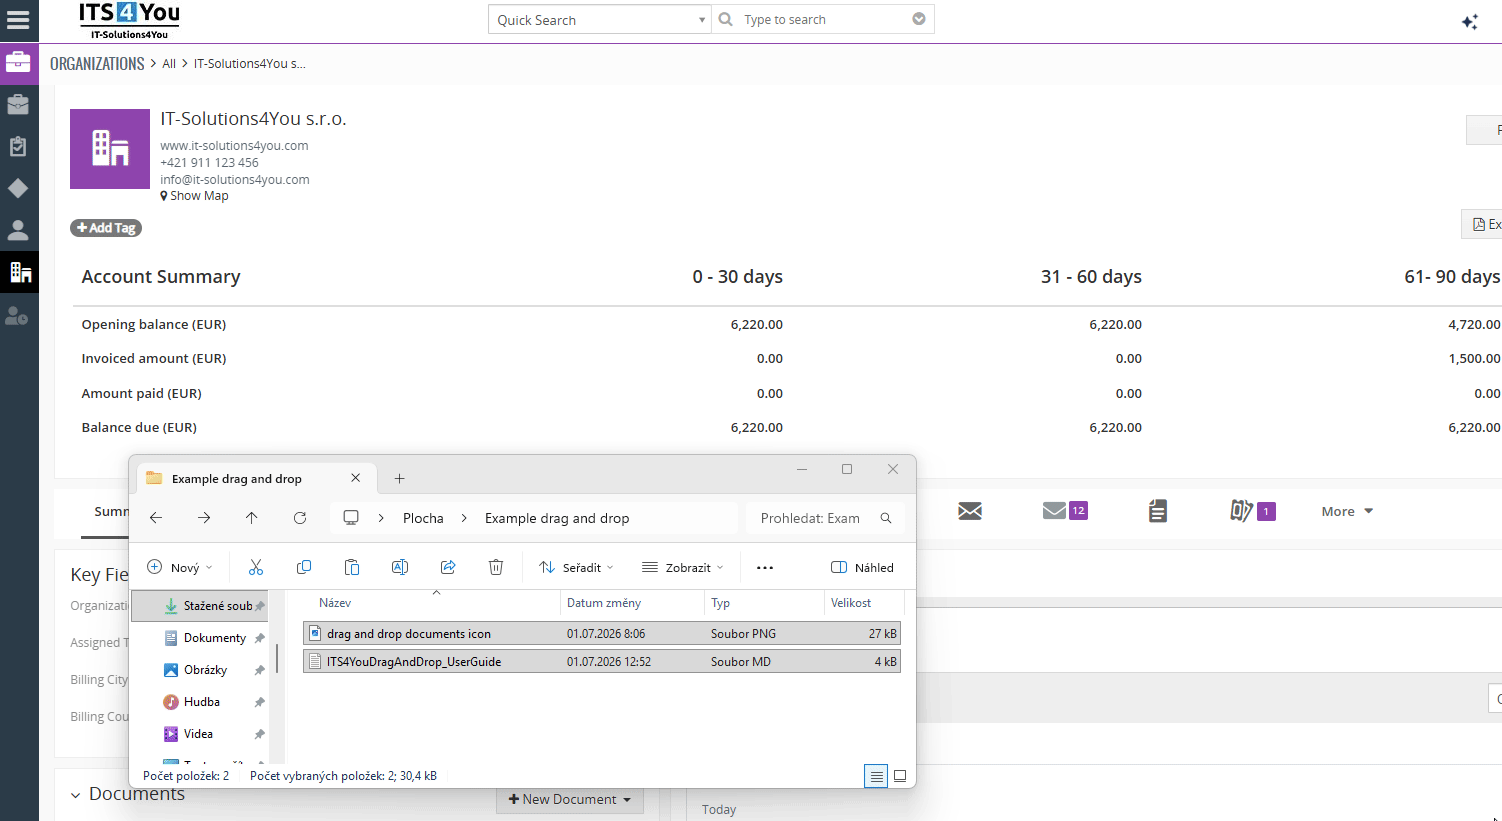The width and height of the screenshot is (1502, 821).
Task: Open the dark envelope related tab
Action: point(970,511)
